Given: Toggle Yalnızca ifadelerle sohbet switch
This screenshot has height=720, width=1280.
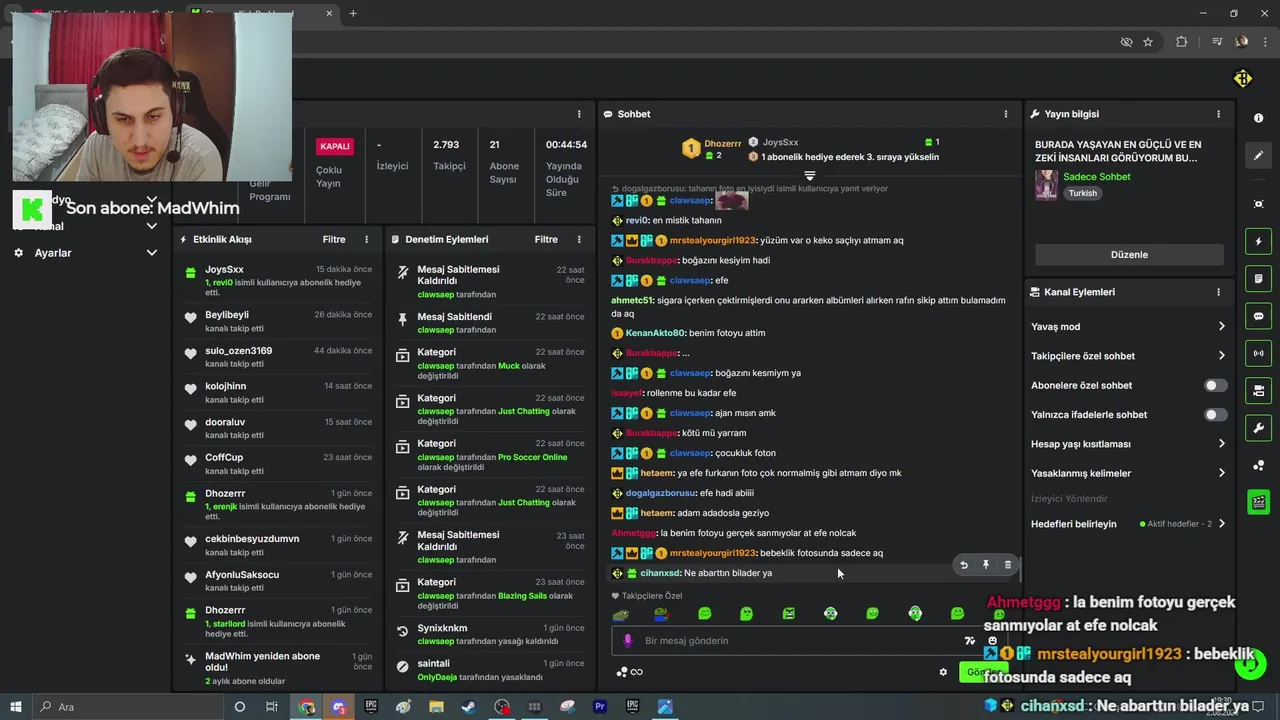Looking at the screenshot, I should click(1215, 414).
